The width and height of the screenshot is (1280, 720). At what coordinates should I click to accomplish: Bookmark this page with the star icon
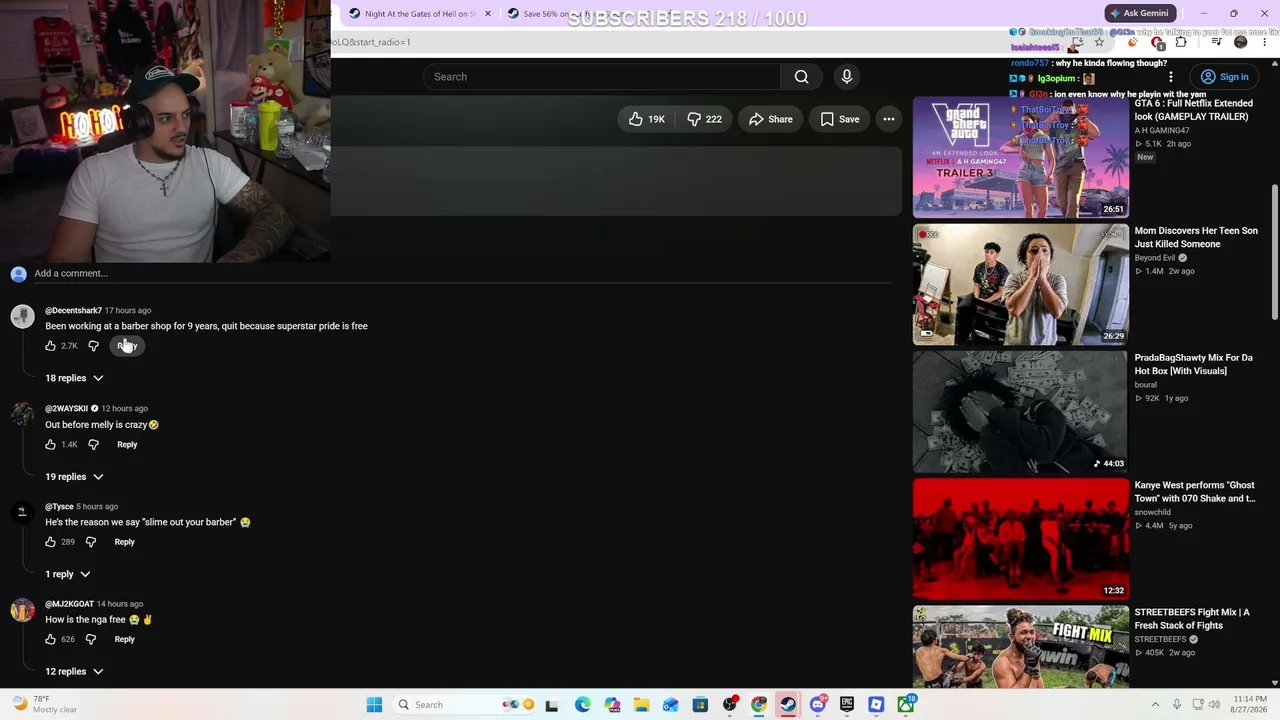(x=1099, y=42)
